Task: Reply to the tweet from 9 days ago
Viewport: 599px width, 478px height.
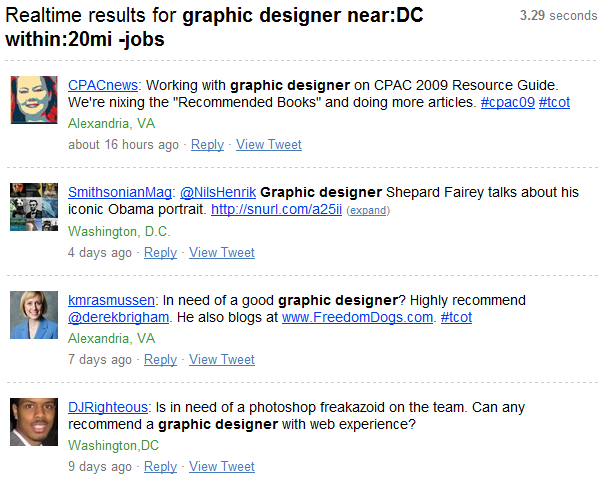Action: coord(160,467)
